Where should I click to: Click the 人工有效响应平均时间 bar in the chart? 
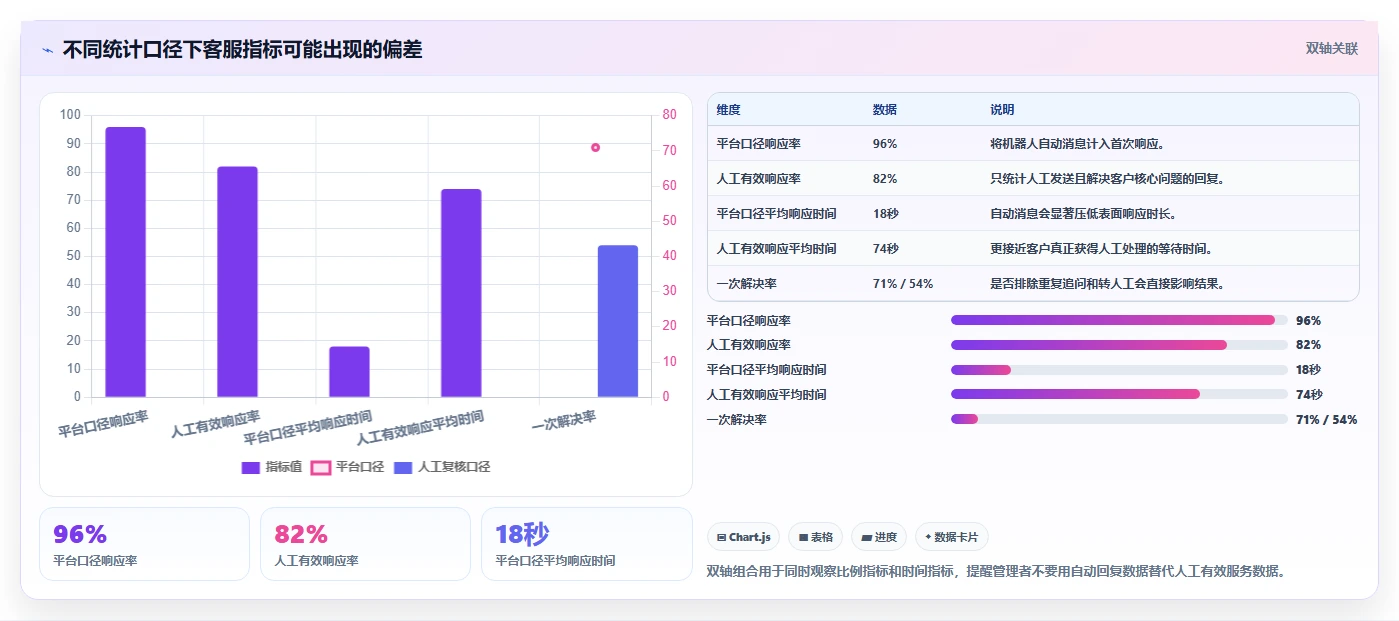tap(461, 293)
